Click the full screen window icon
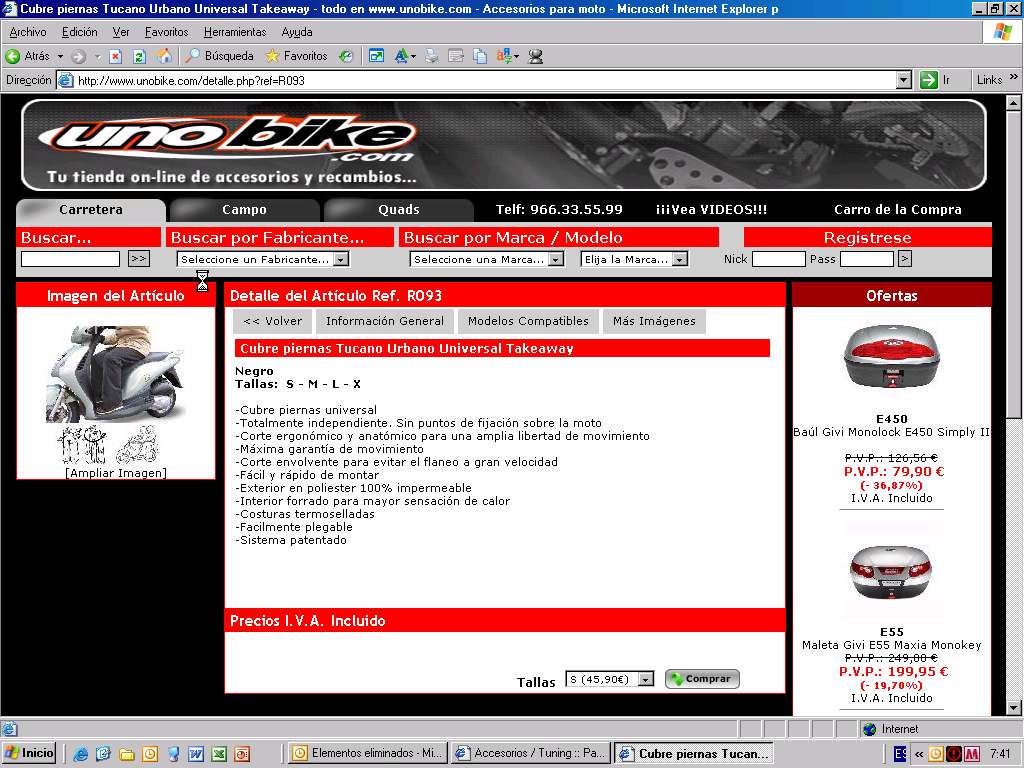 (376, 56)
